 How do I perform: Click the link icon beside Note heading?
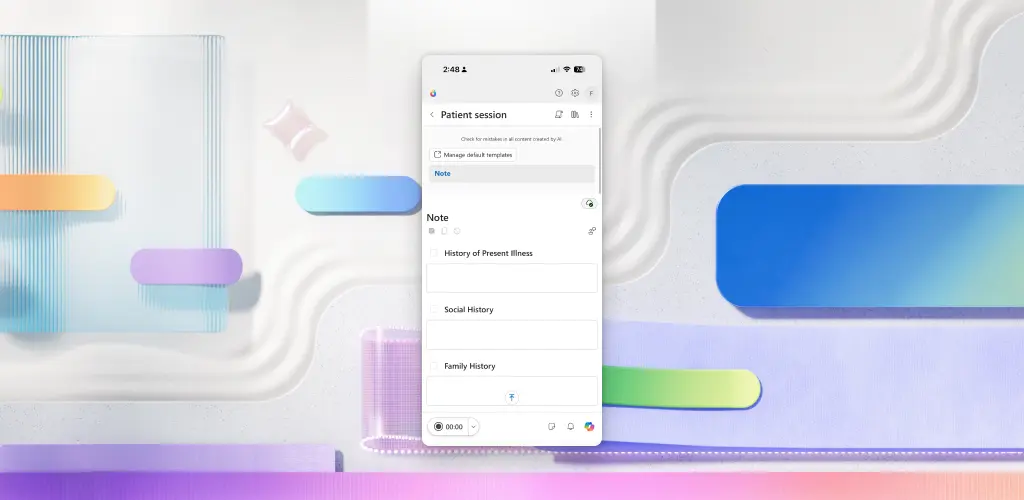click(x=592, y=231)
